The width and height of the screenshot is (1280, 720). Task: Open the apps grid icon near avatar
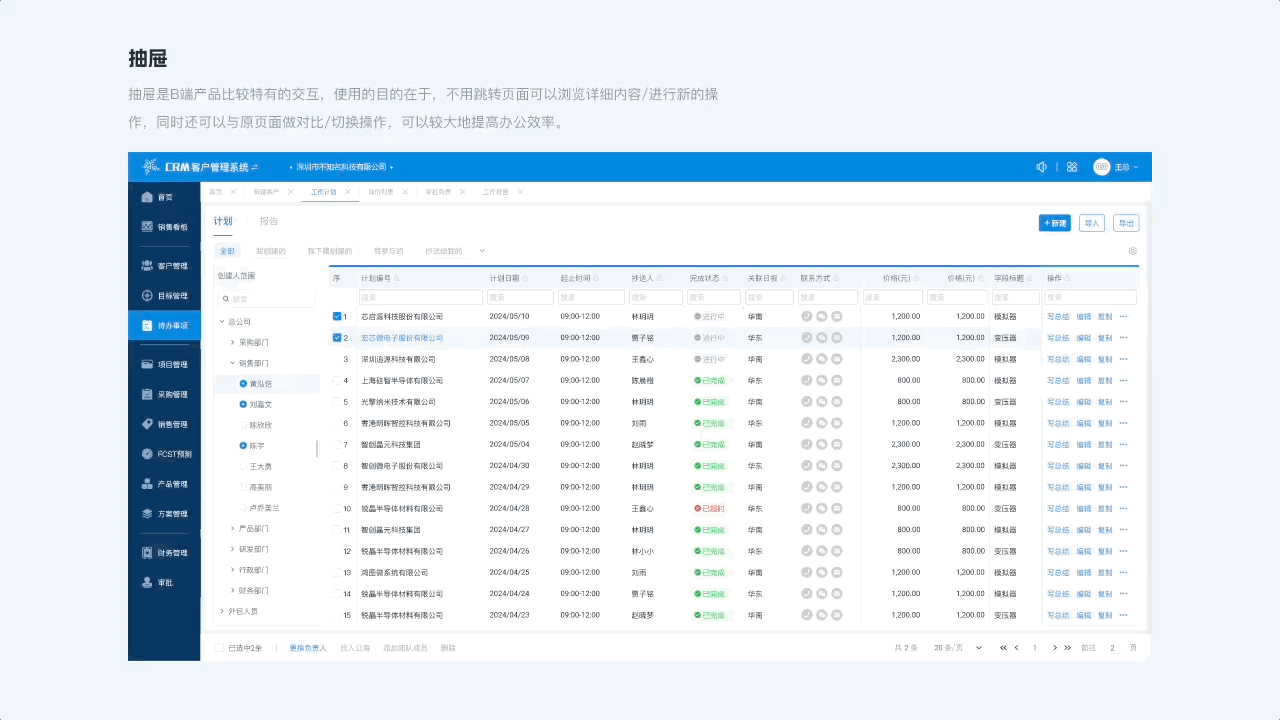1071,166
